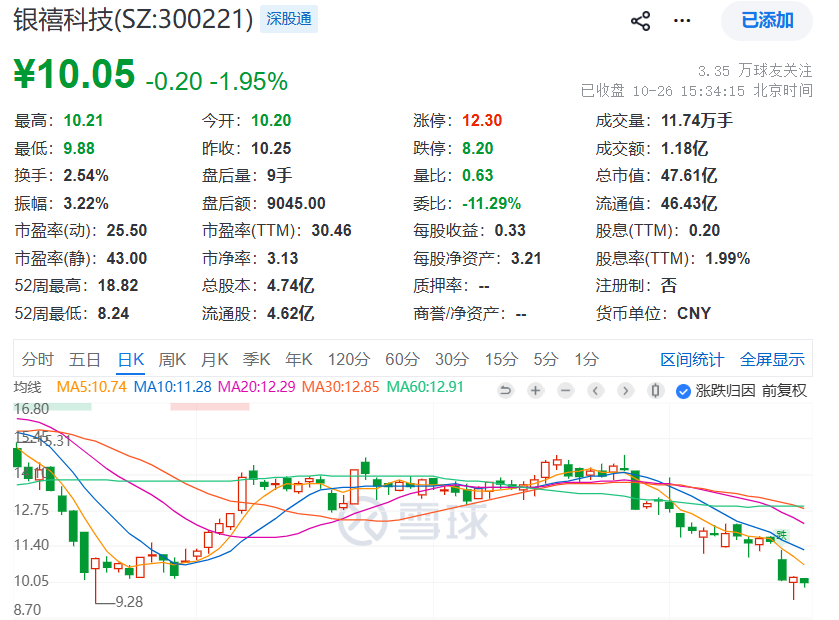Viewport: 839px width, 620px height.
Task: Switch to the 分时 tab
Action: 38,359
